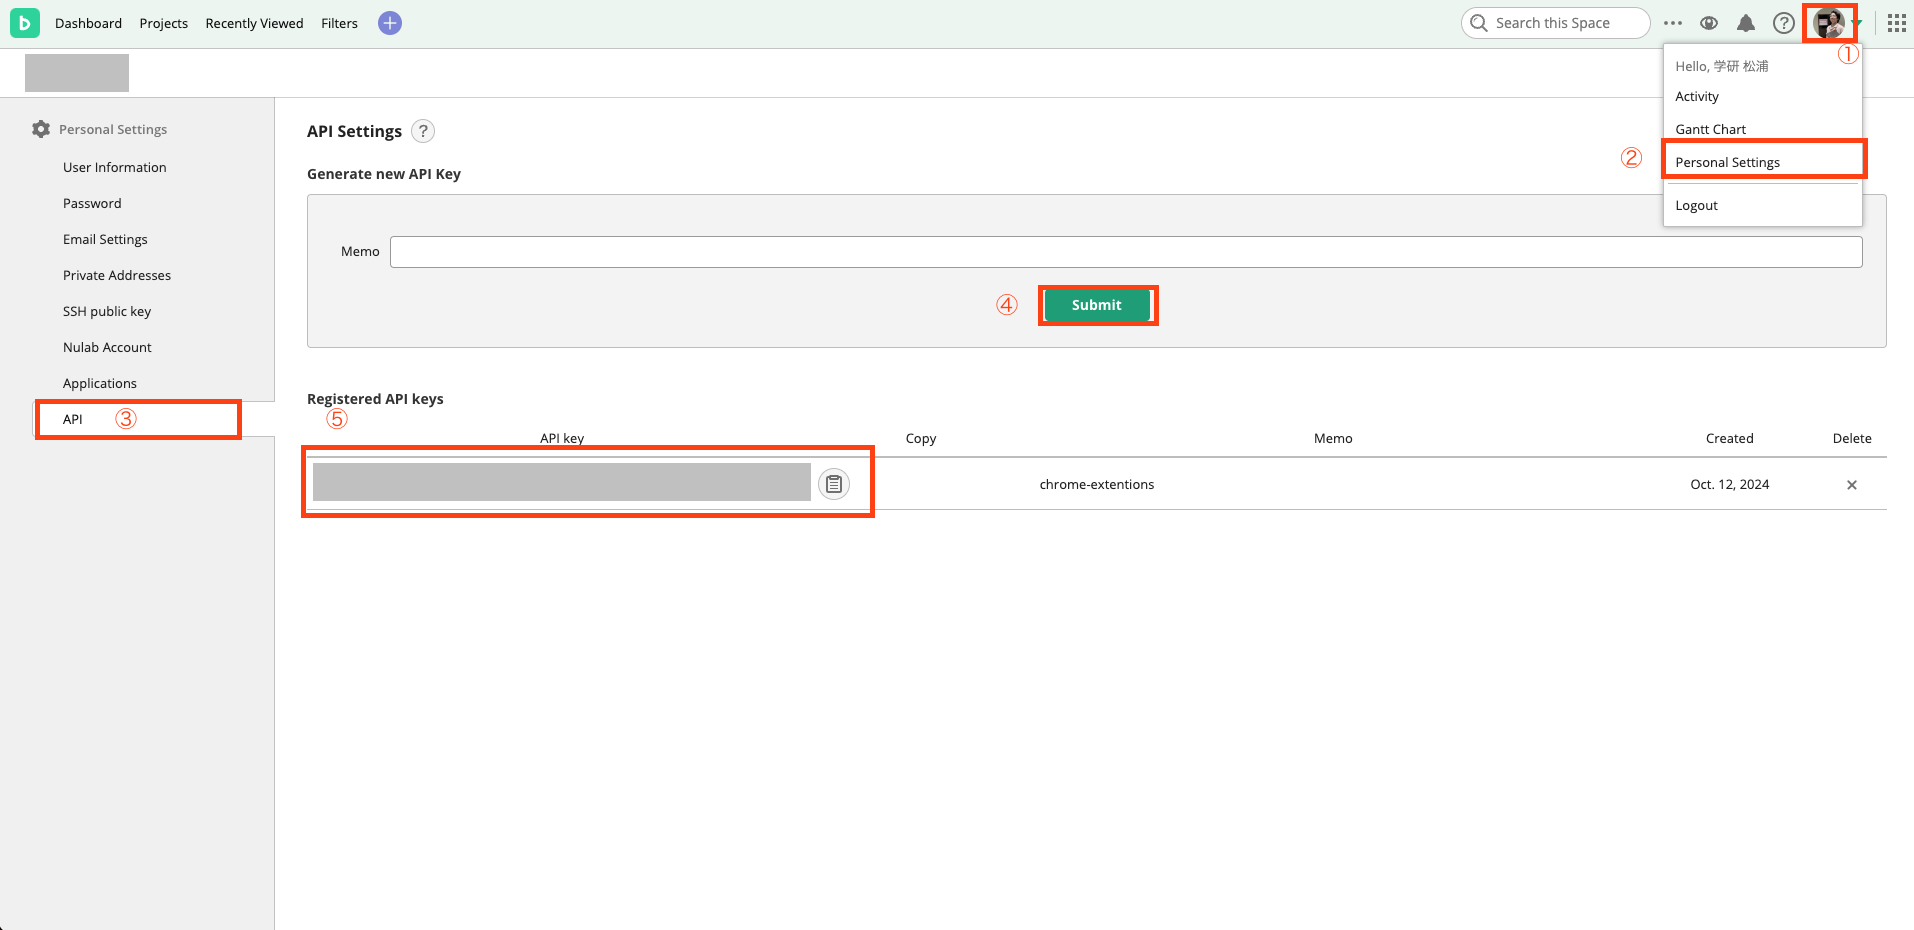
Task: Submit the new API key
Action: [x=1097, y=305]
